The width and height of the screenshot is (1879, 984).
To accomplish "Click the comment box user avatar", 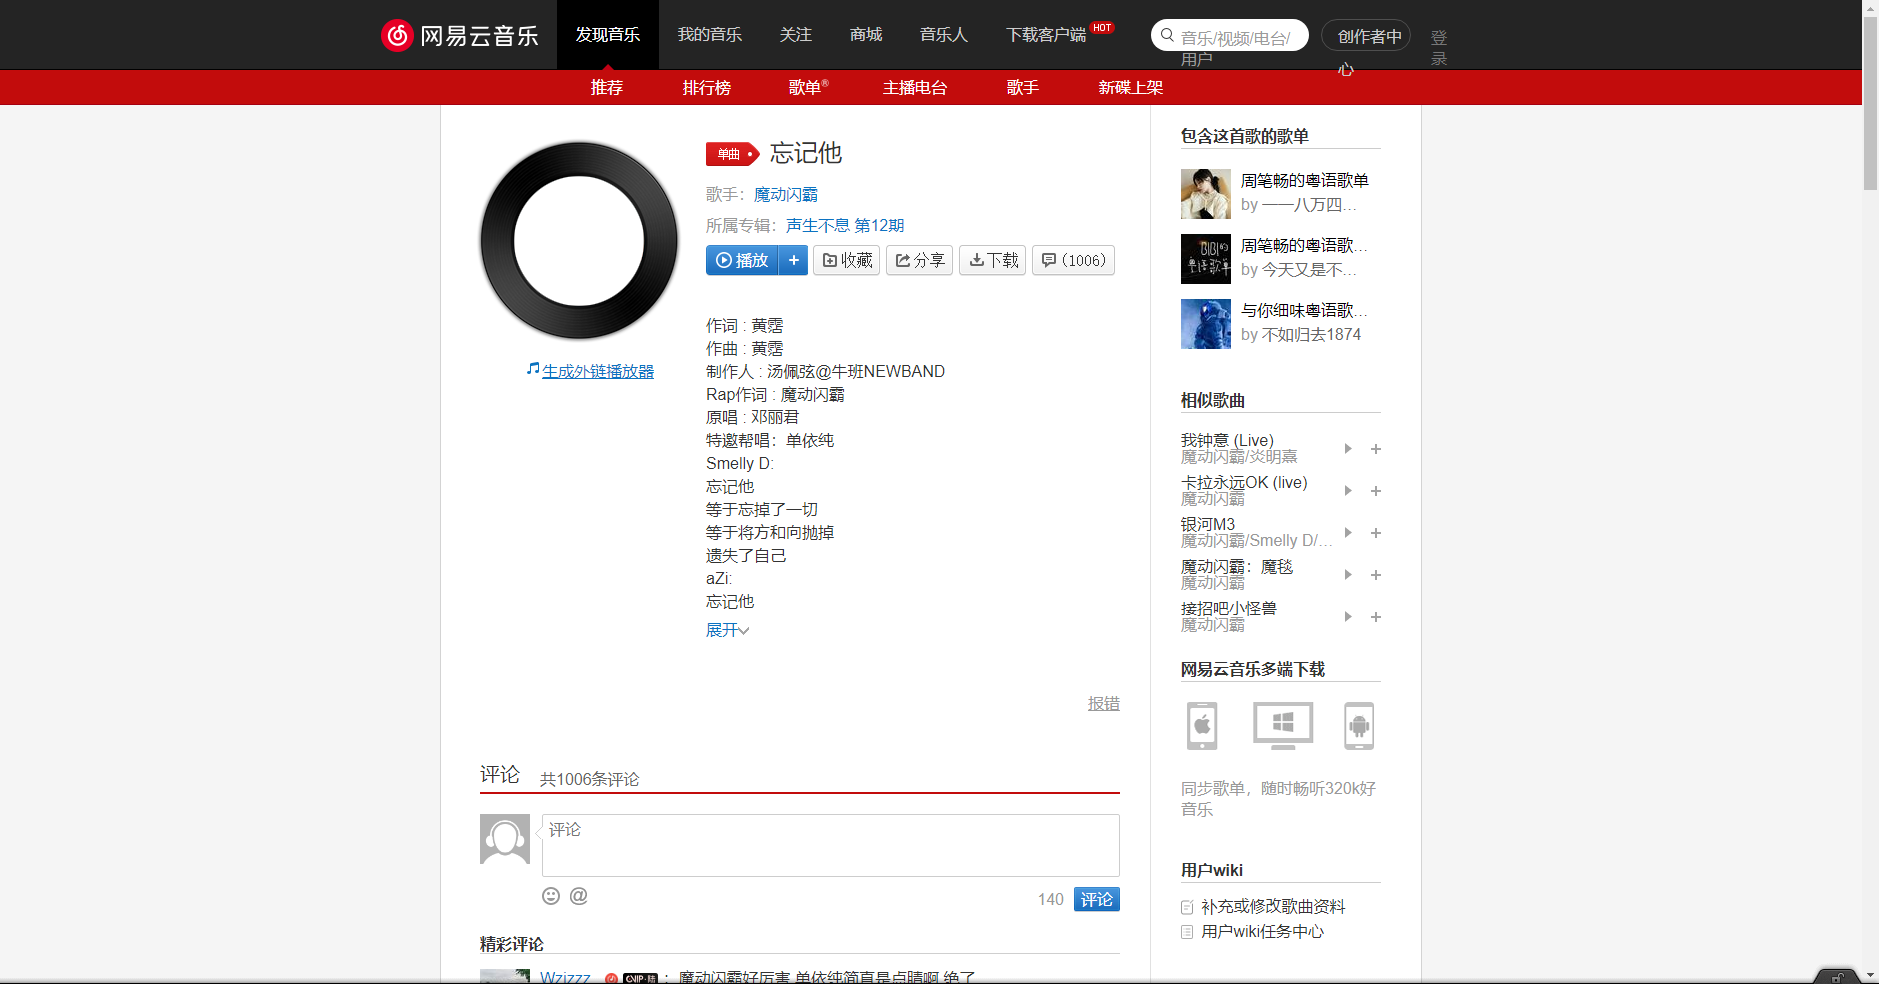I will pyautogui.click(x=505, y=839).
